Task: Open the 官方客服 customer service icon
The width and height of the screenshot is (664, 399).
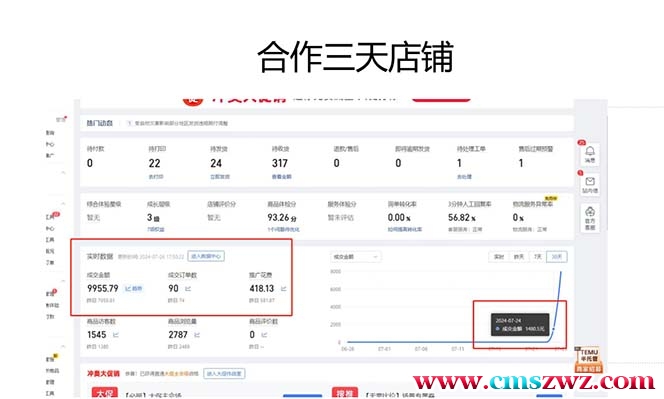Action: click(x=590, y=218)
